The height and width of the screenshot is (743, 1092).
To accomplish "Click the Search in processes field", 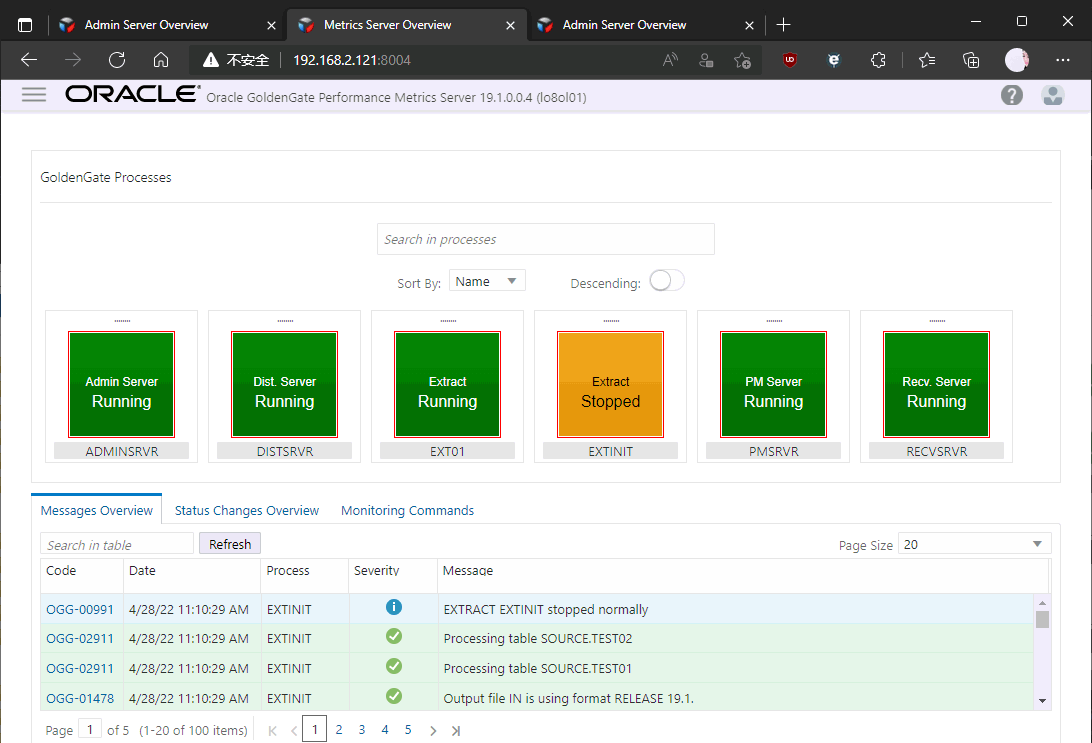I will point(546,240).
